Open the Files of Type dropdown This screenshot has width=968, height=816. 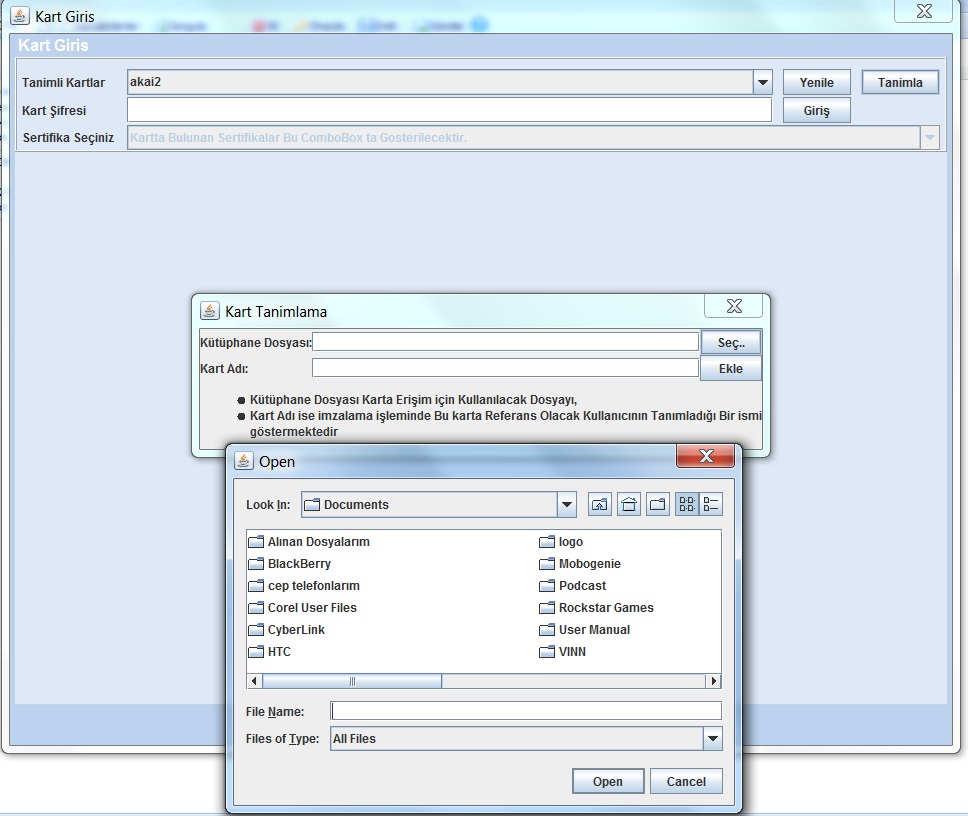pos(712,739)
